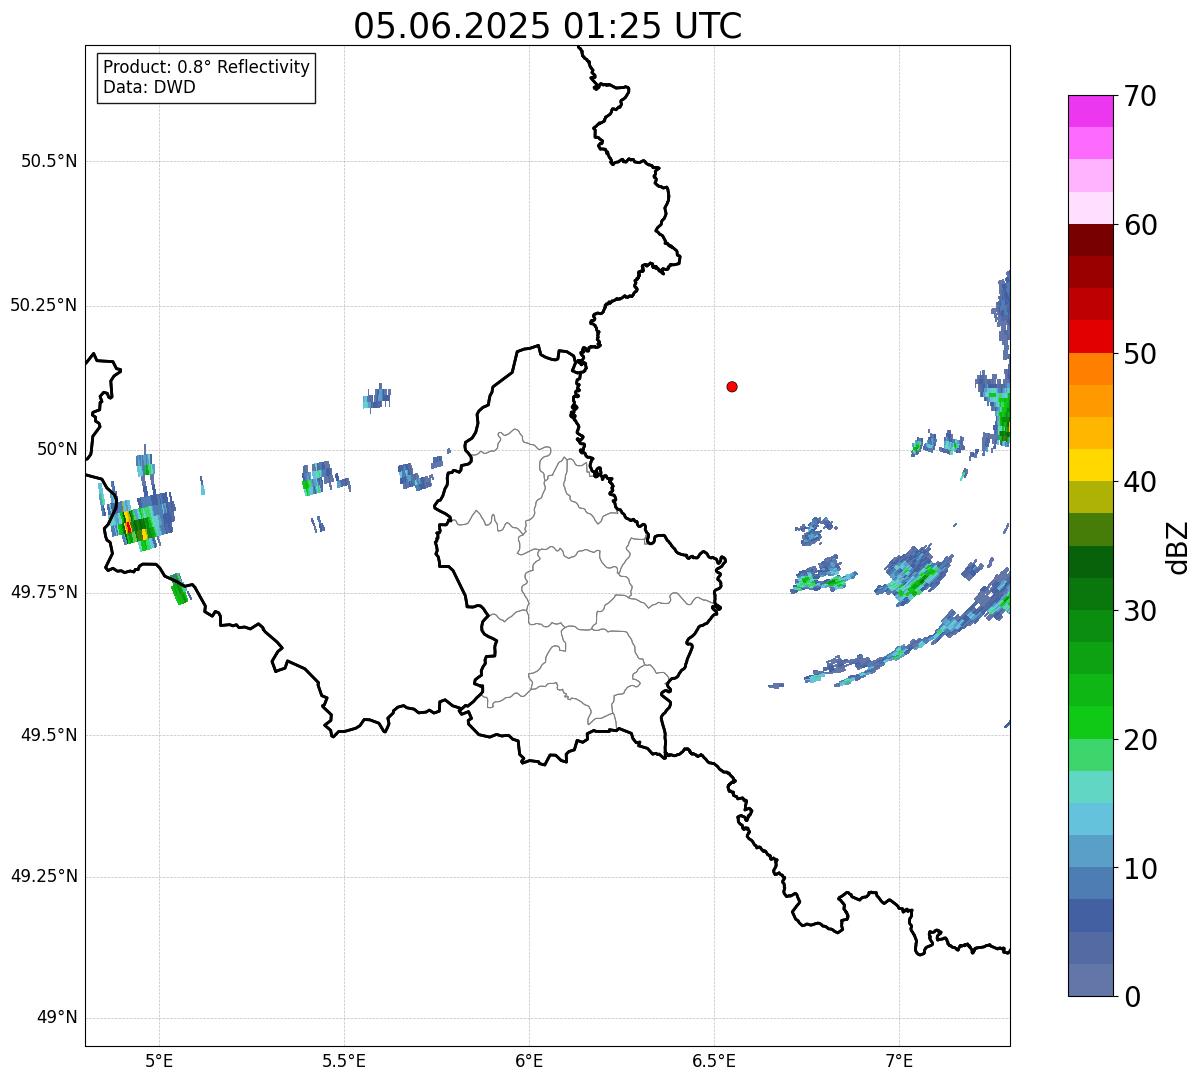Click the colorbar '0' tick label

(x=1133, y=997)
